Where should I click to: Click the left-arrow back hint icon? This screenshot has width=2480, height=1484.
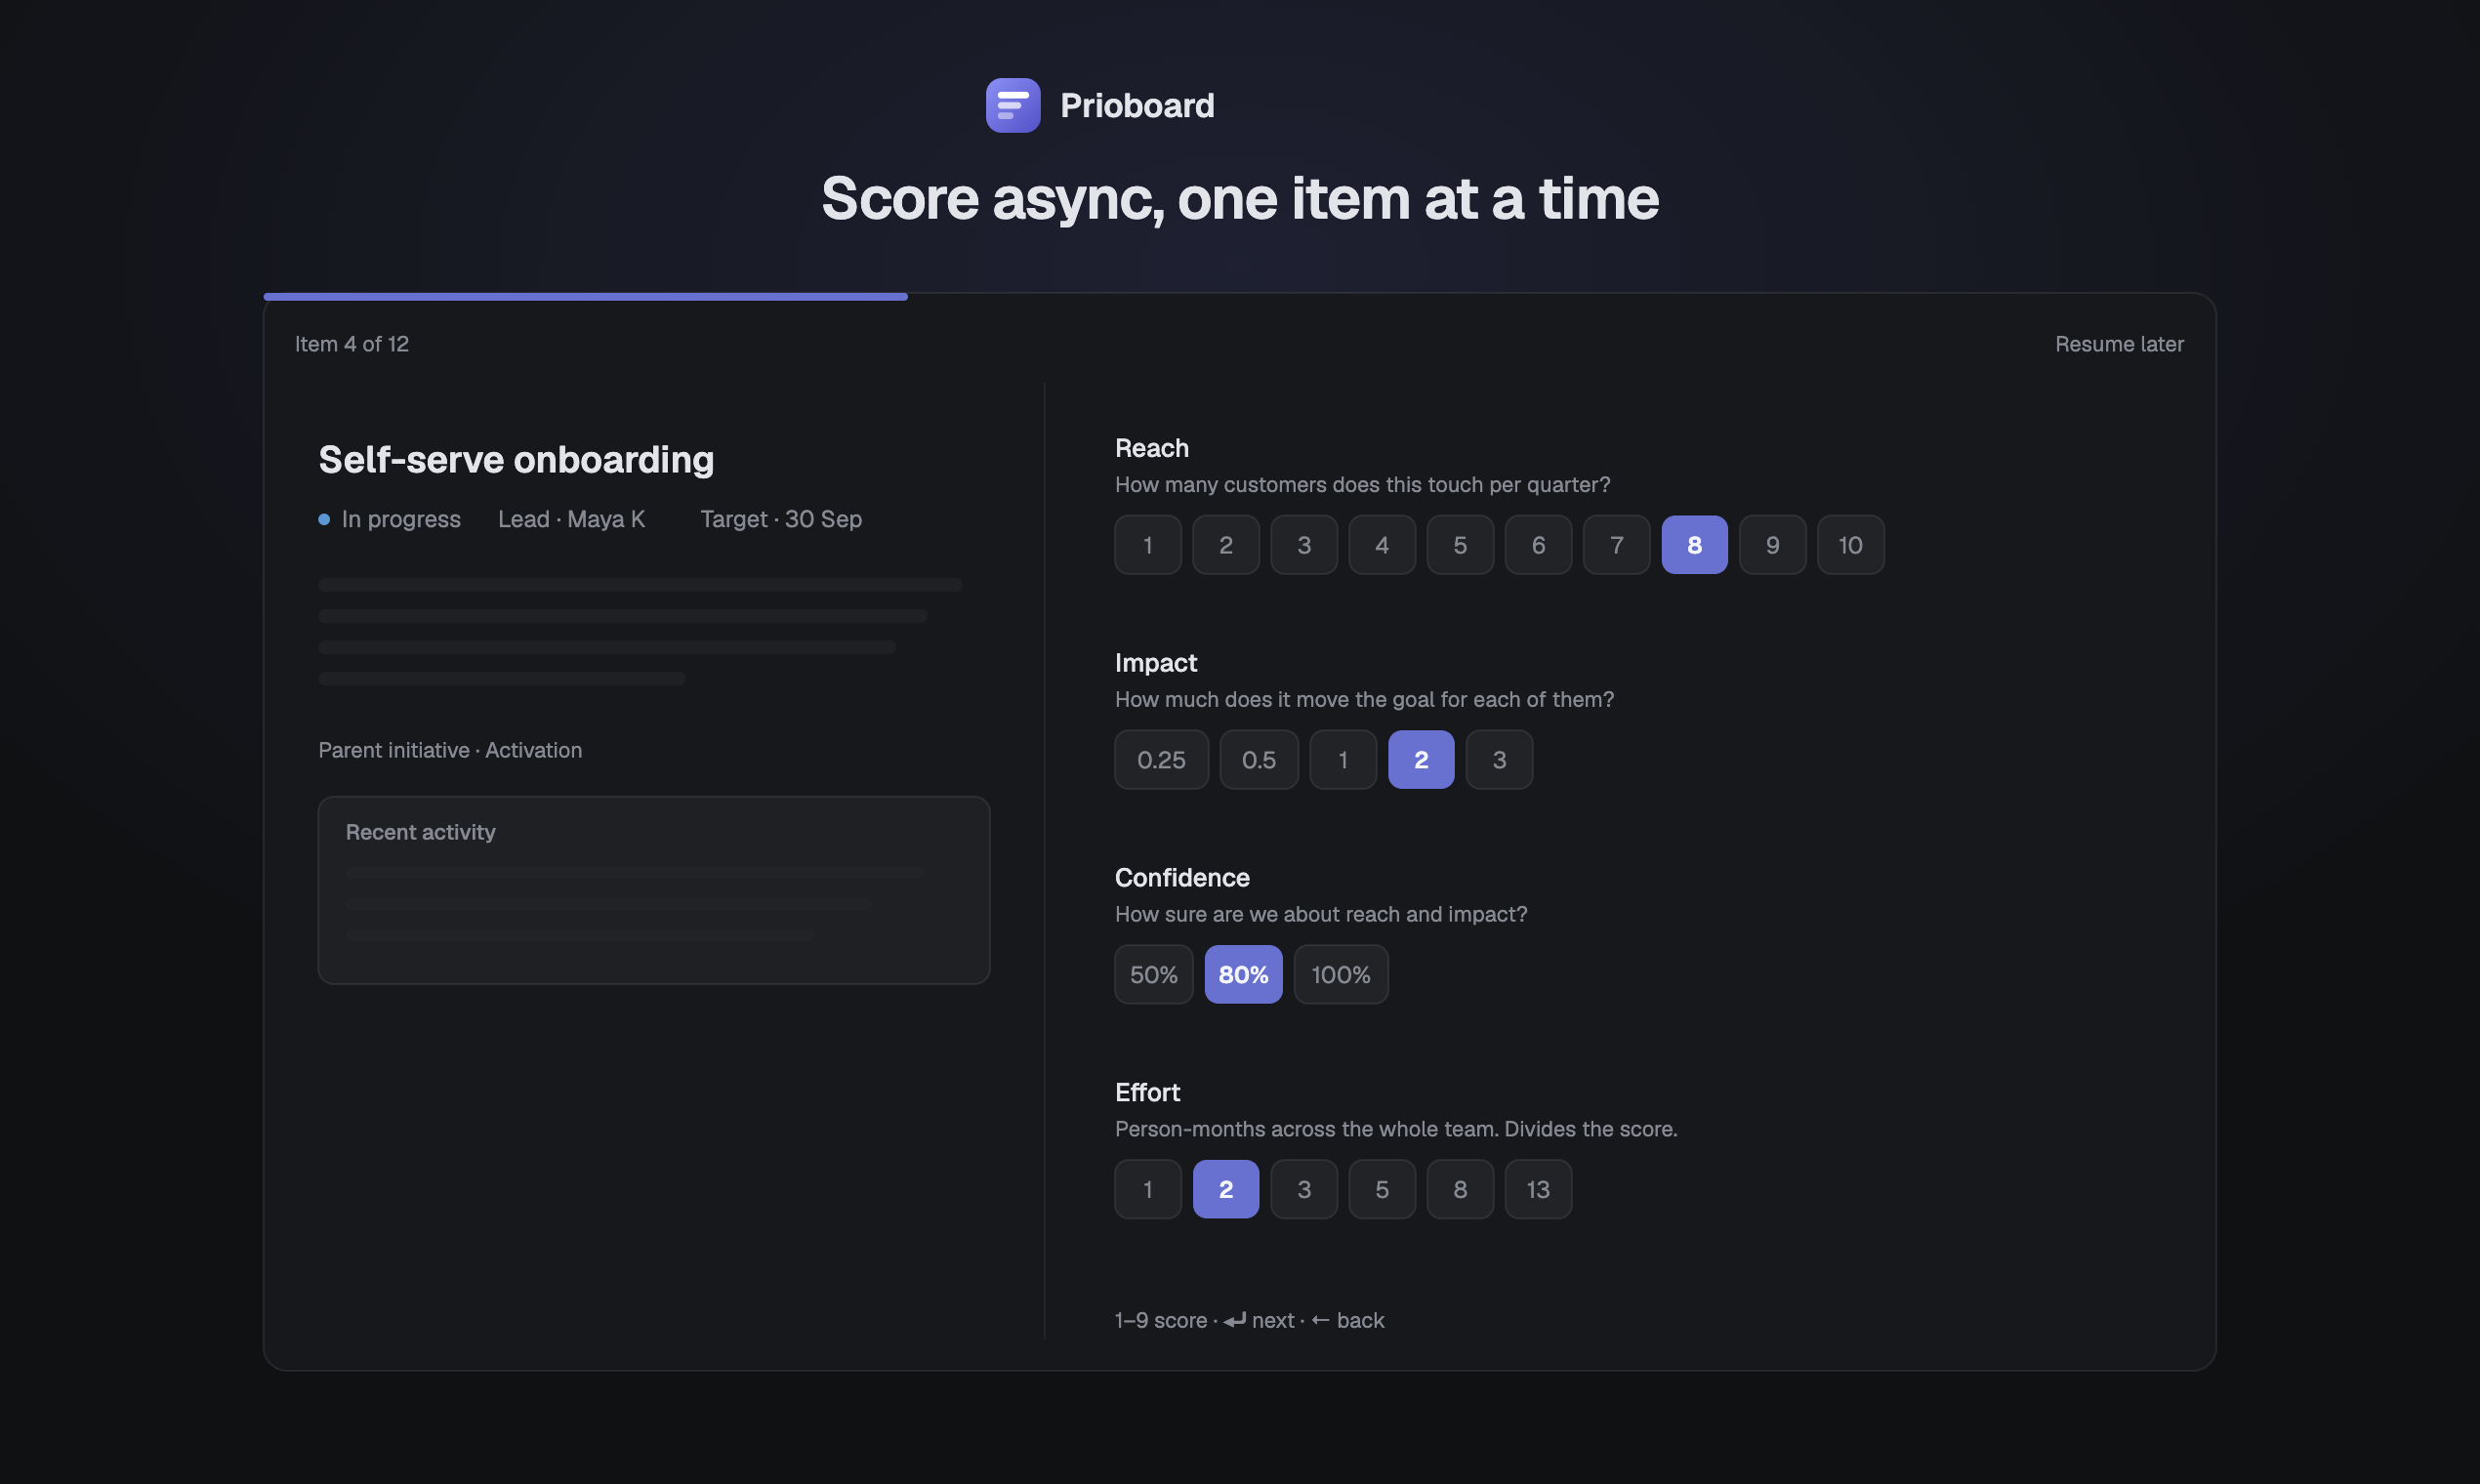[x=1320, y=1321]
